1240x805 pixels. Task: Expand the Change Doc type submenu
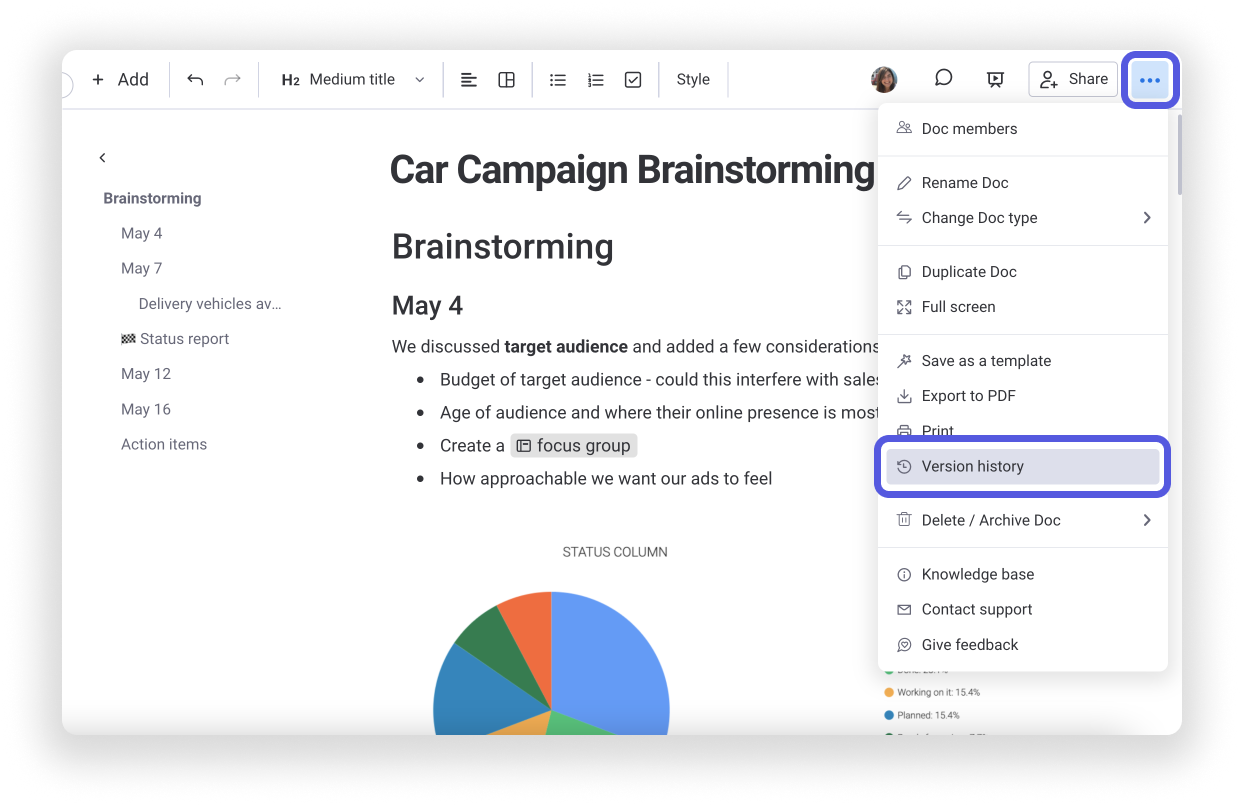(1023, 217)
